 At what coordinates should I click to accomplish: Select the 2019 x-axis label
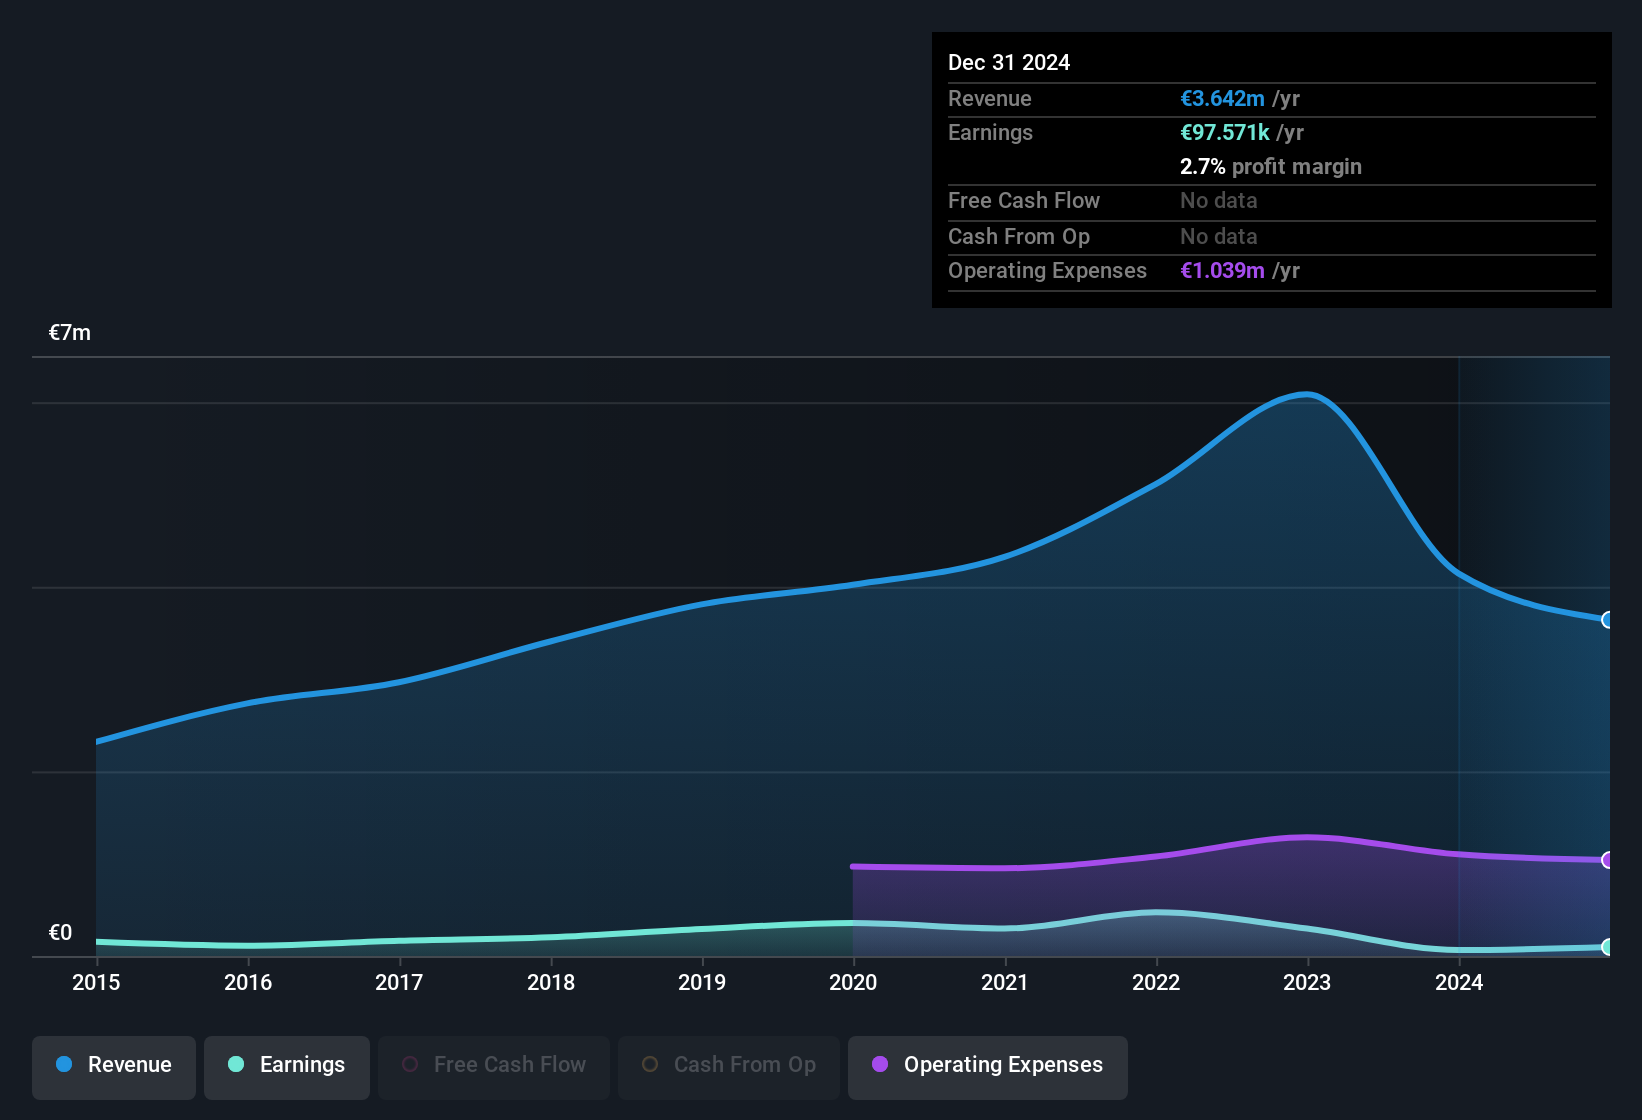click(x=702, y=983)
